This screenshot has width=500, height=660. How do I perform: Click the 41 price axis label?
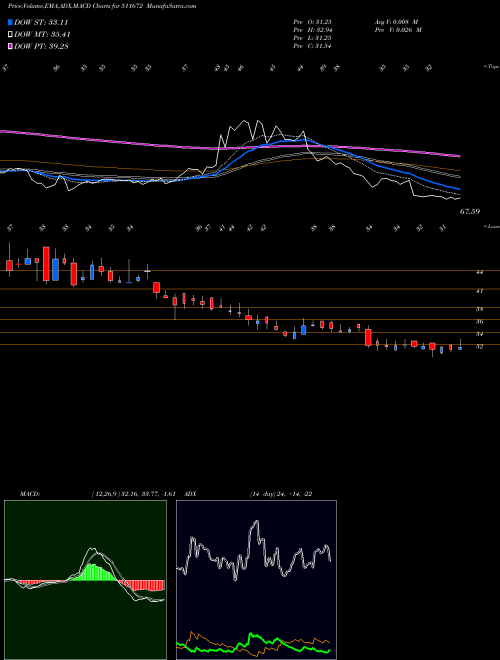click(x=479, y=290)
